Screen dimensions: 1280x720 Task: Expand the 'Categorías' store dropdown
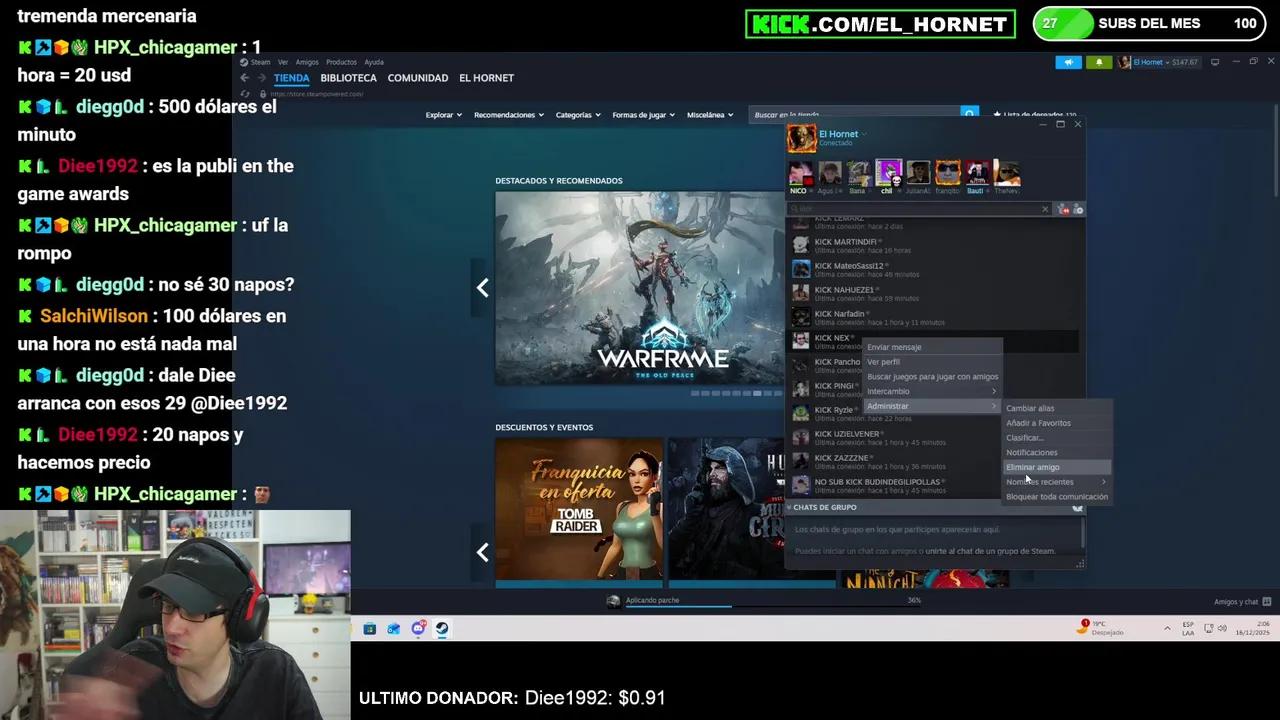coord(578,115)
